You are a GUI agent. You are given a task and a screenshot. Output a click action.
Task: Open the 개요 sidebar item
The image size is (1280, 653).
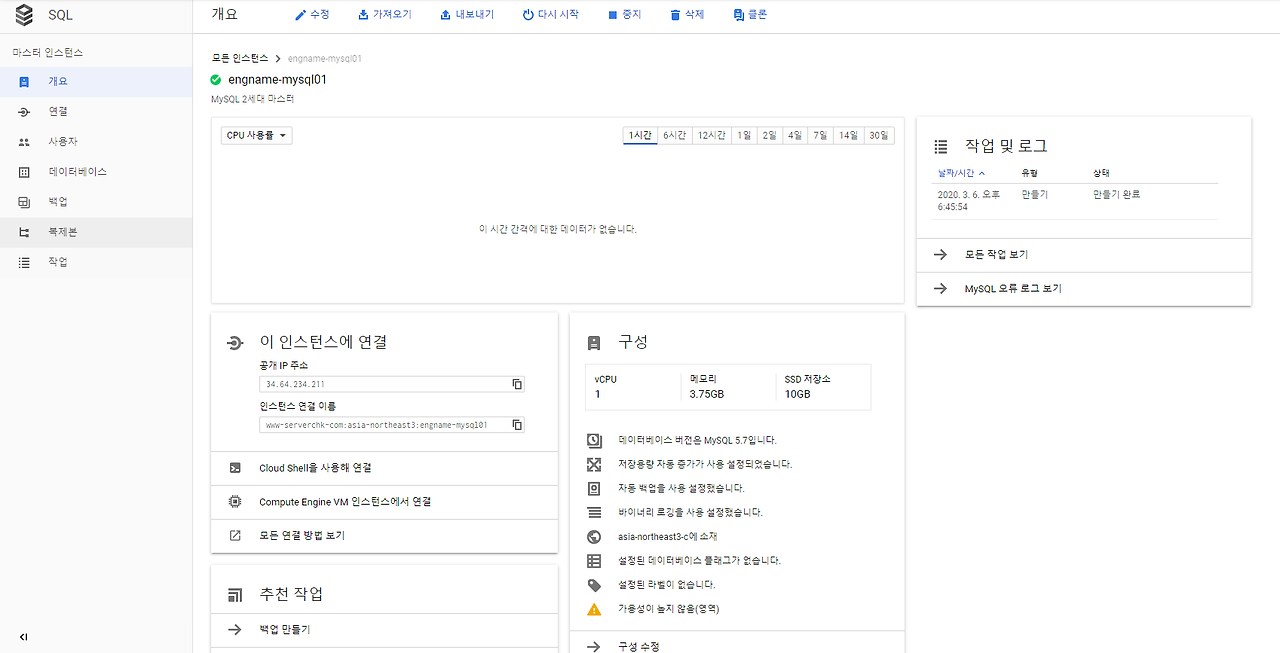pos(96,82)
